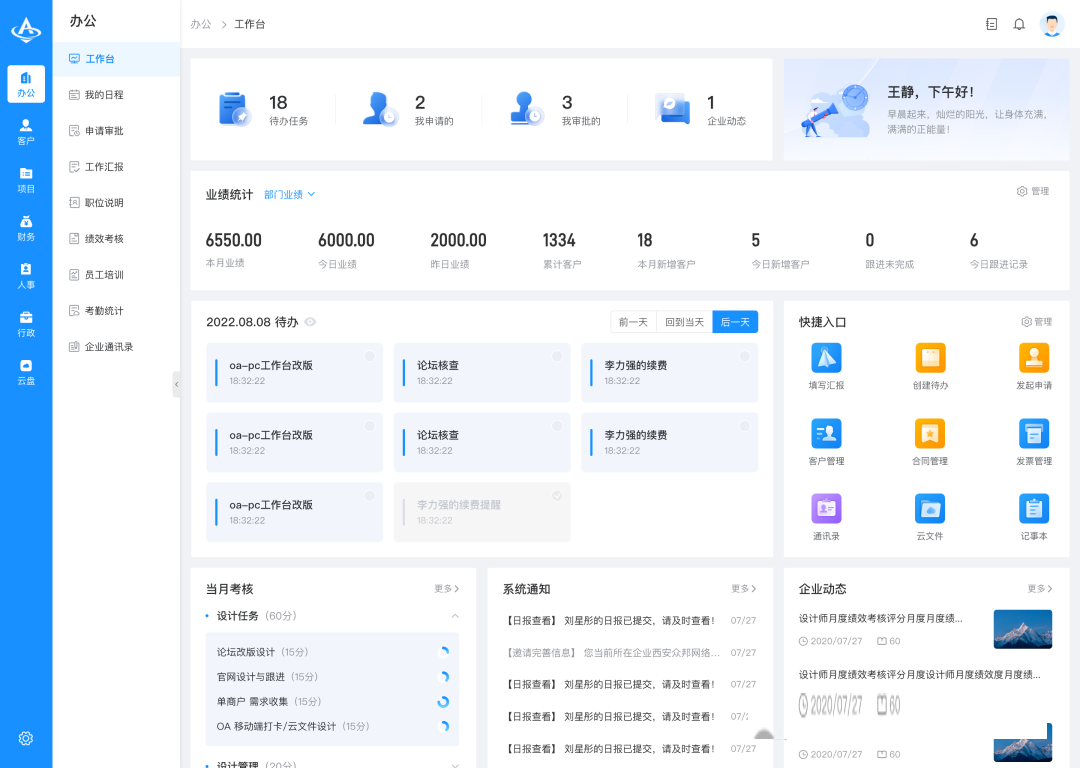
Task: Open the 云盘 module in left sidebar
Action: (26, 372)
